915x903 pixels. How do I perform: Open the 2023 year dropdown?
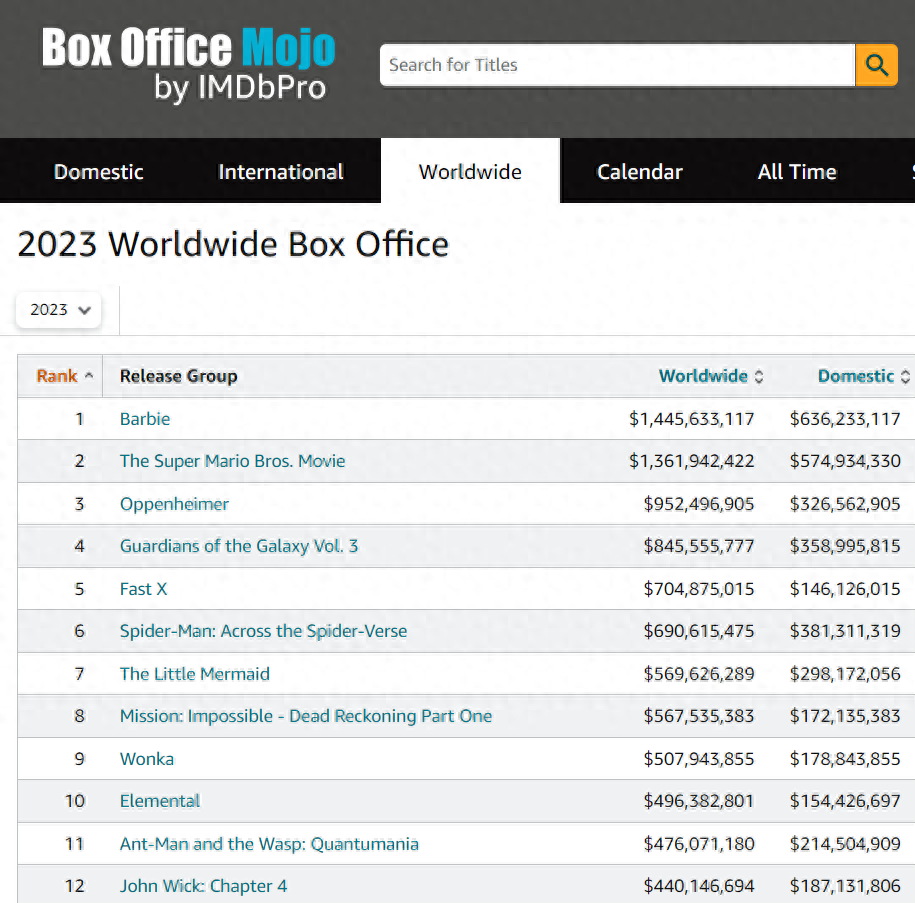click(59, 310)
